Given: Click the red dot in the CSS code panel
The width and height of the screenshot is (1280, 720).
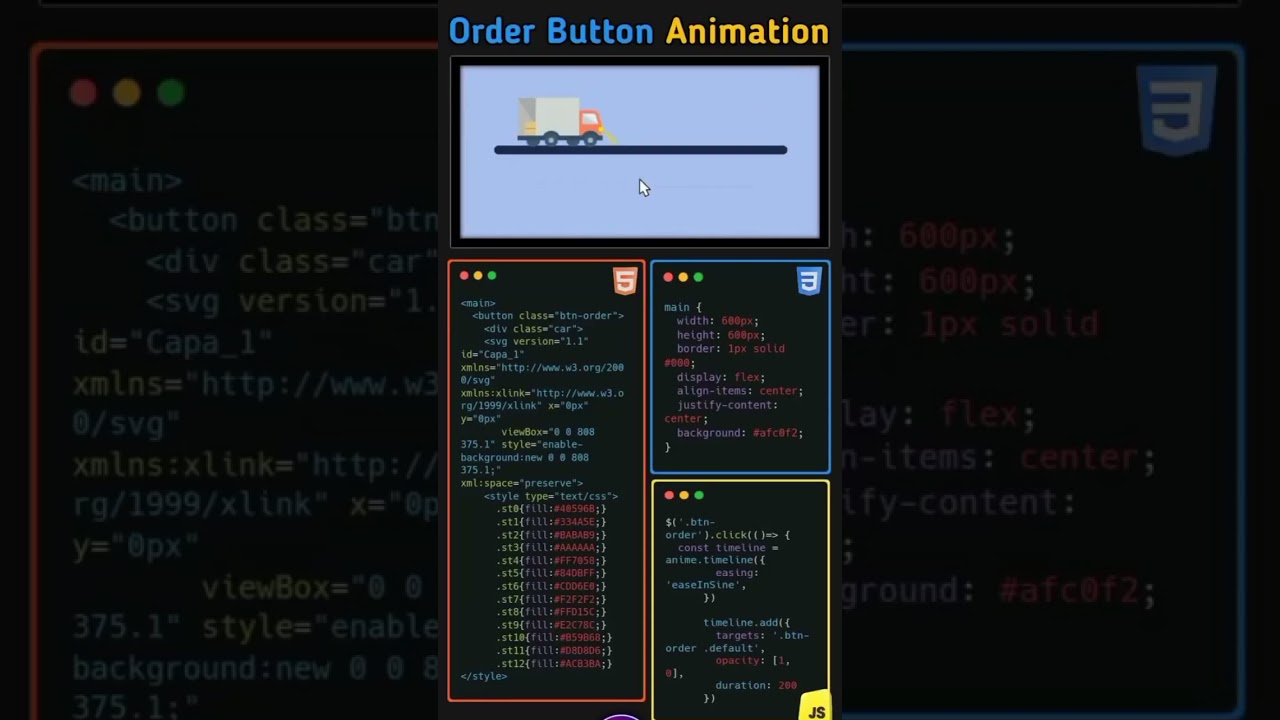Looking at the screenshot, I should pos(669,277).
